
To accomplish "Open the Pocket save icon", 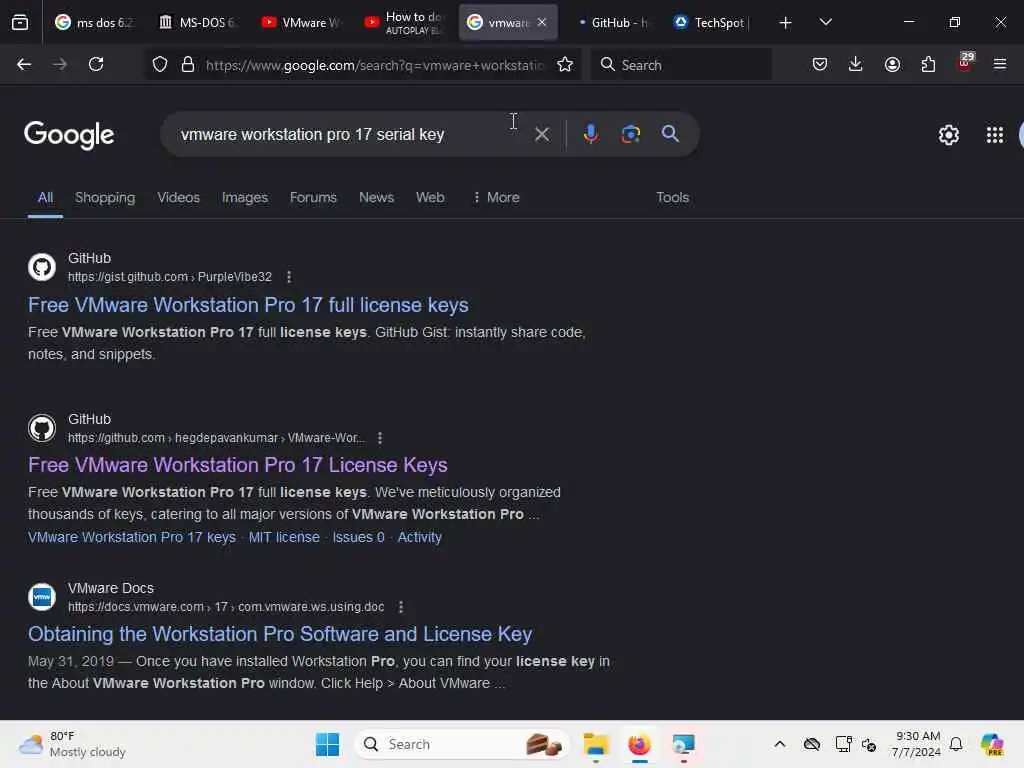I will 820,64.
